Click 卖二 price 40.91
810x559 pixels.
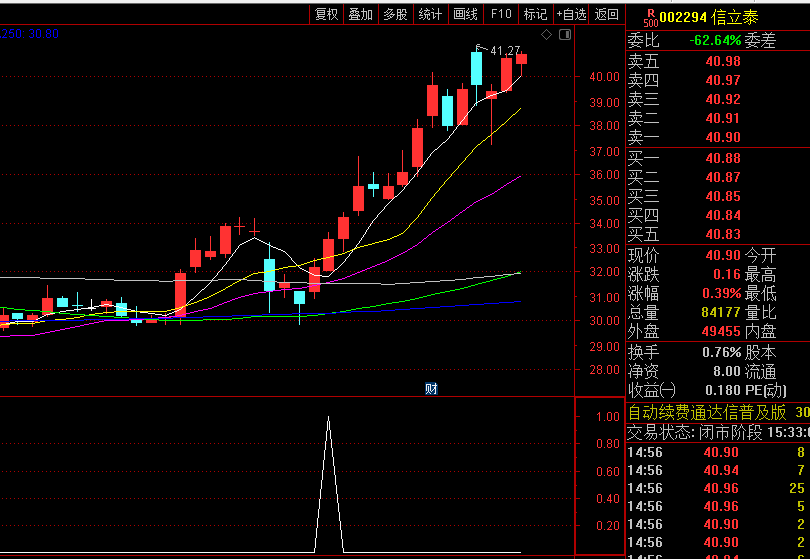[x=723, y=118]
